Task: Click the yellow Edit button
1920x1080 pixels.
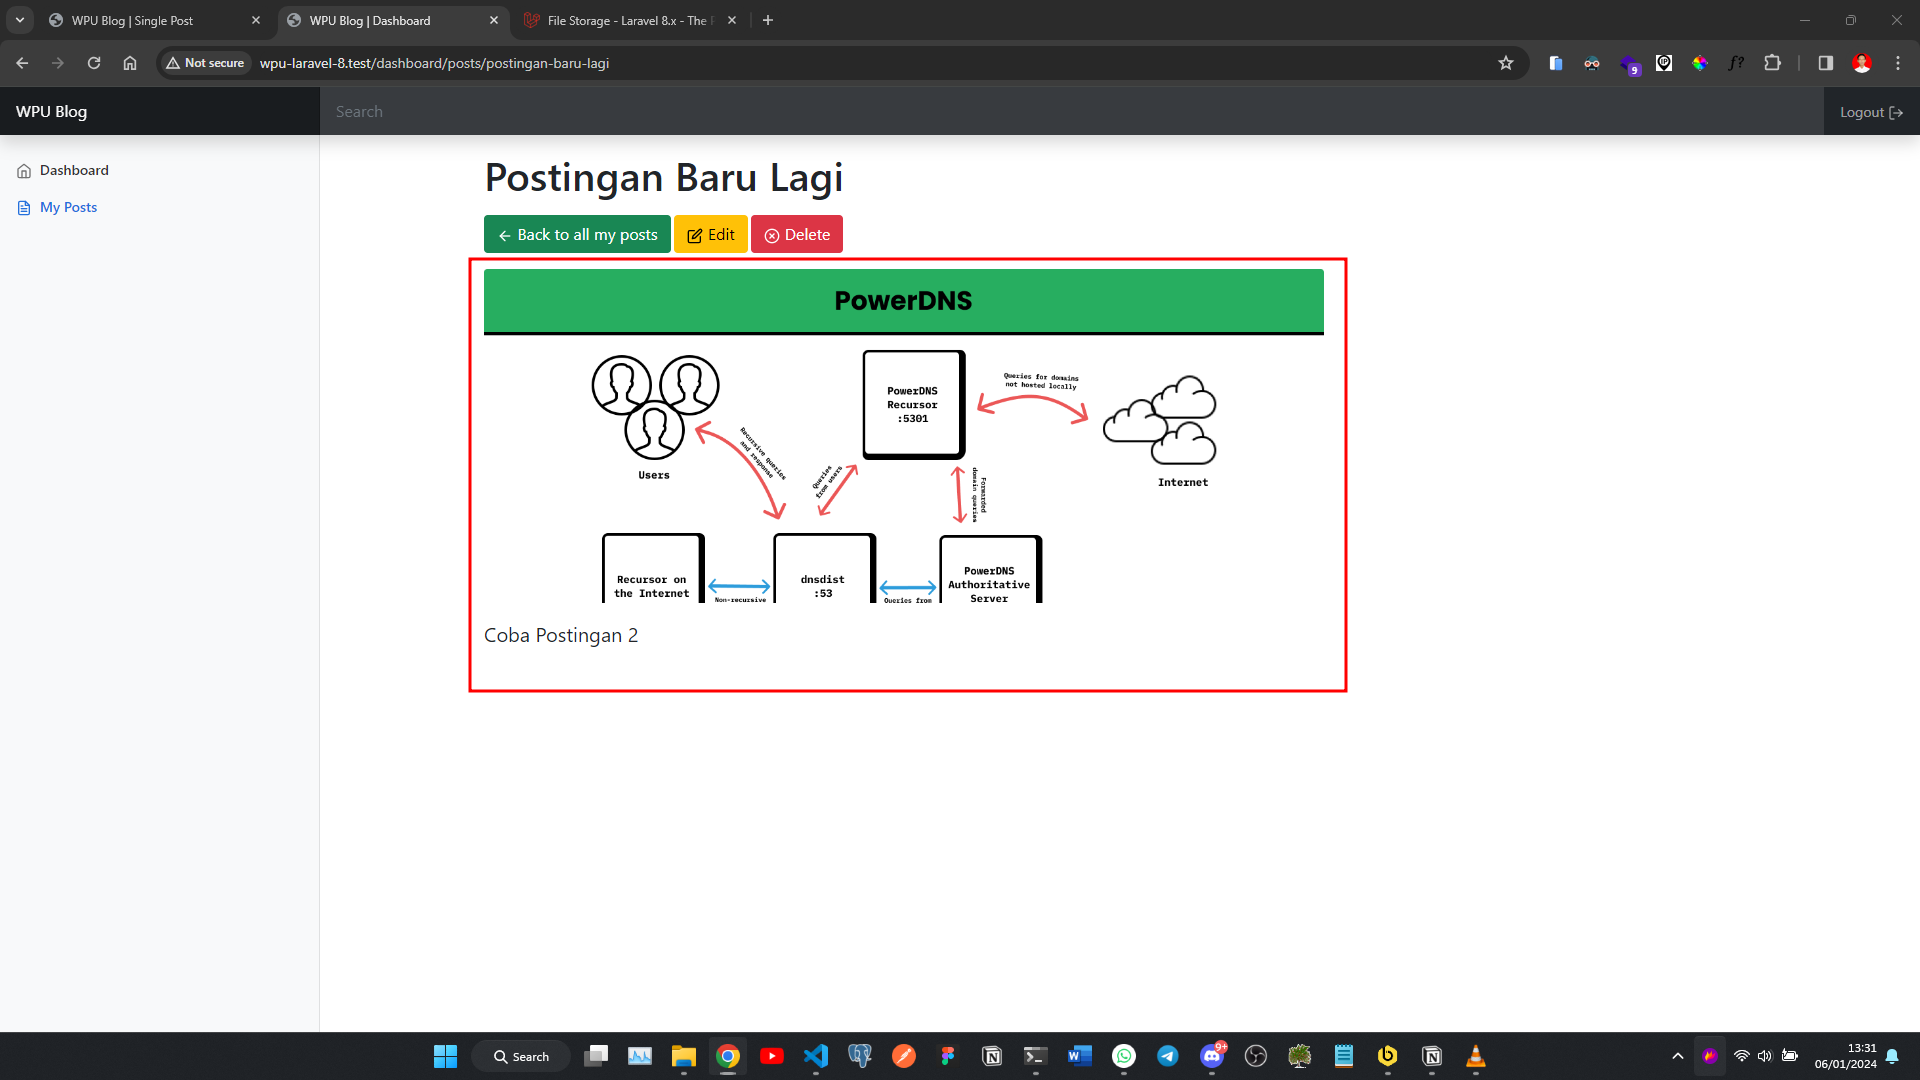Action: coord(710,235)
